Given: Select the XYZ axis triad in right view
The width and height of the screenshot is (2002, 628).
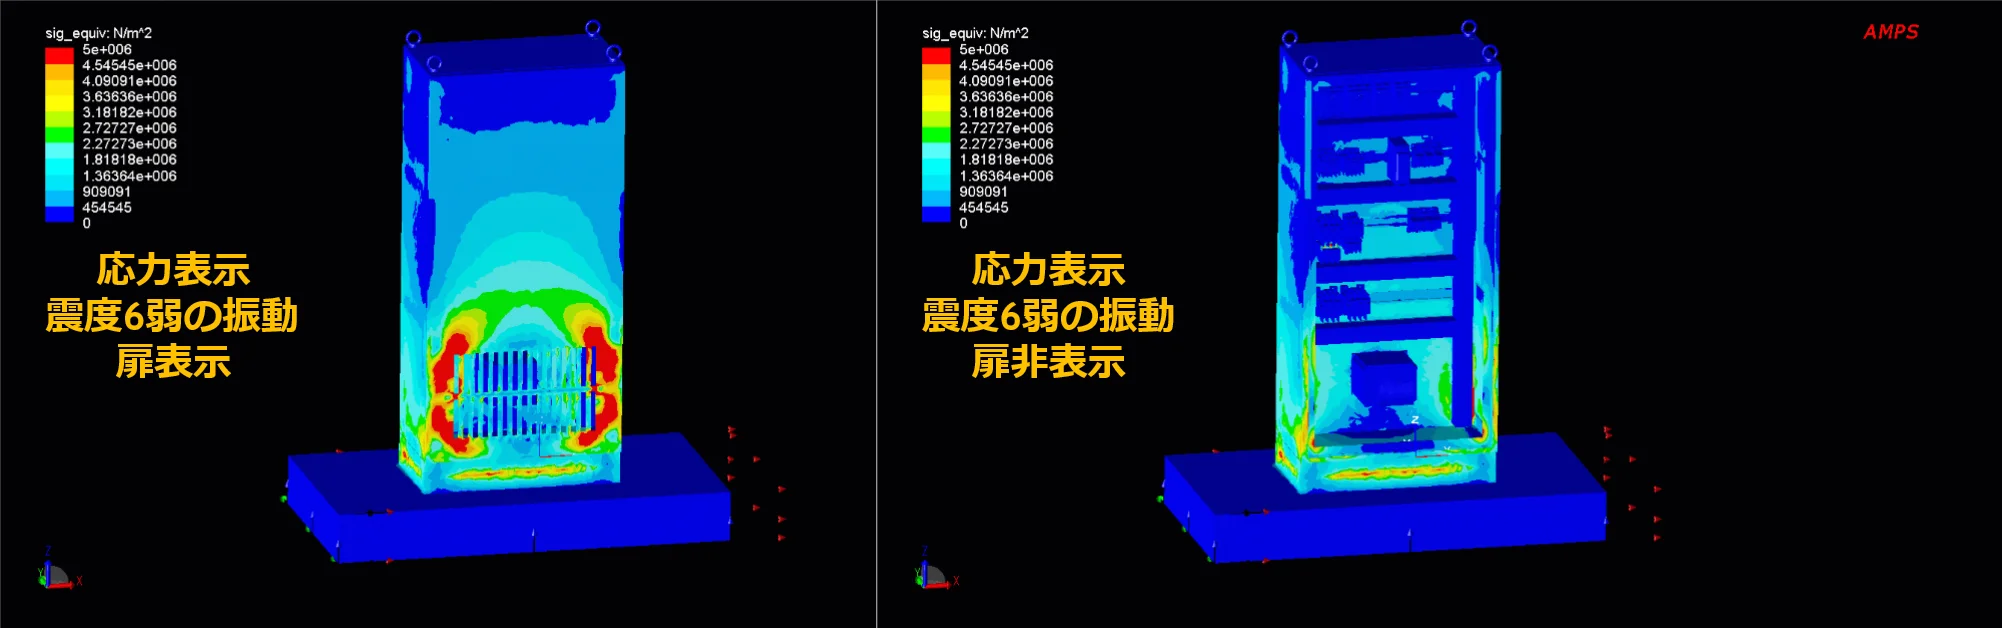Looking at the screenshot, I should [x=933, y=574].
